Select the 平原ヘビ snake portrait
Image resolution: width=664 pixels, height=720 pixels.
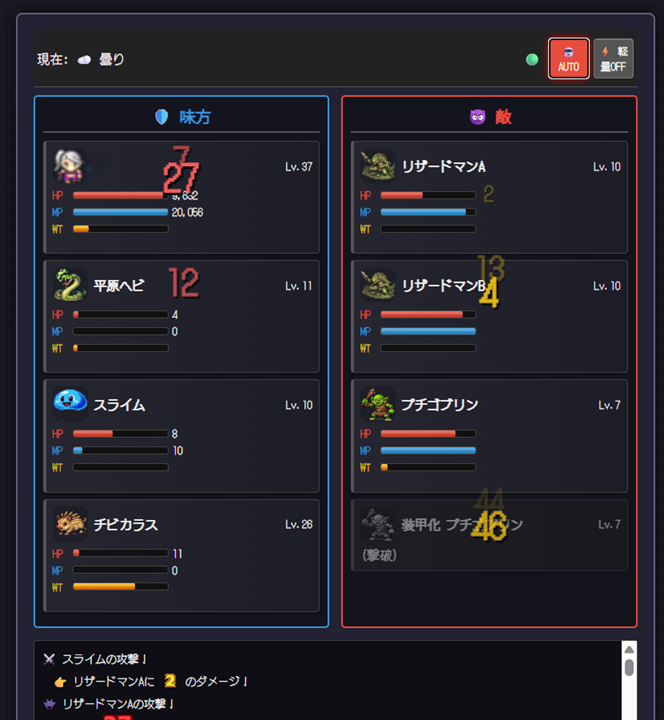coord(70,285)
